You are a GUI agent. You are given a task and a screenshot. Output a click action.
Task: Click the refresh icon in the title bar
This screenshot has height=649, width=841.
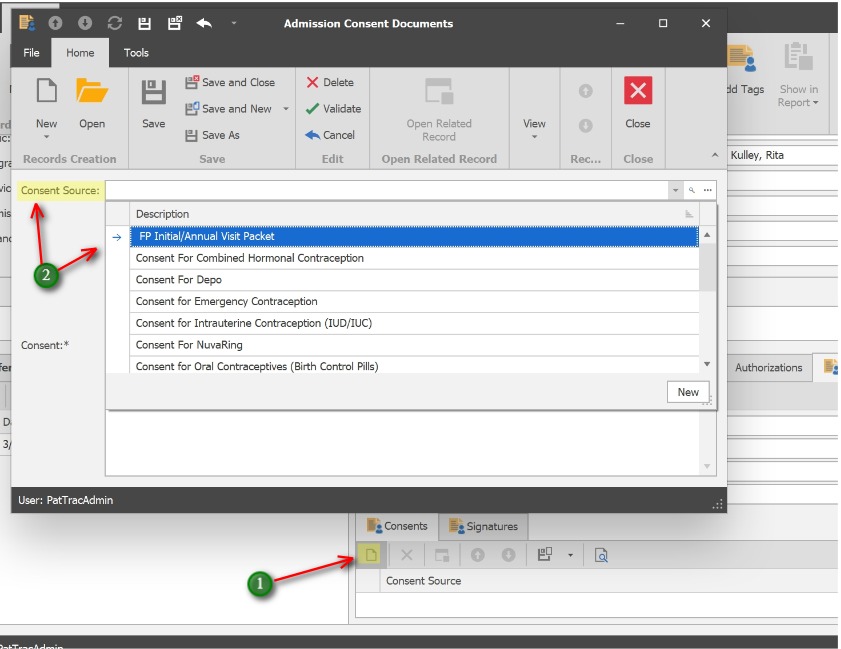click(114, 23)
